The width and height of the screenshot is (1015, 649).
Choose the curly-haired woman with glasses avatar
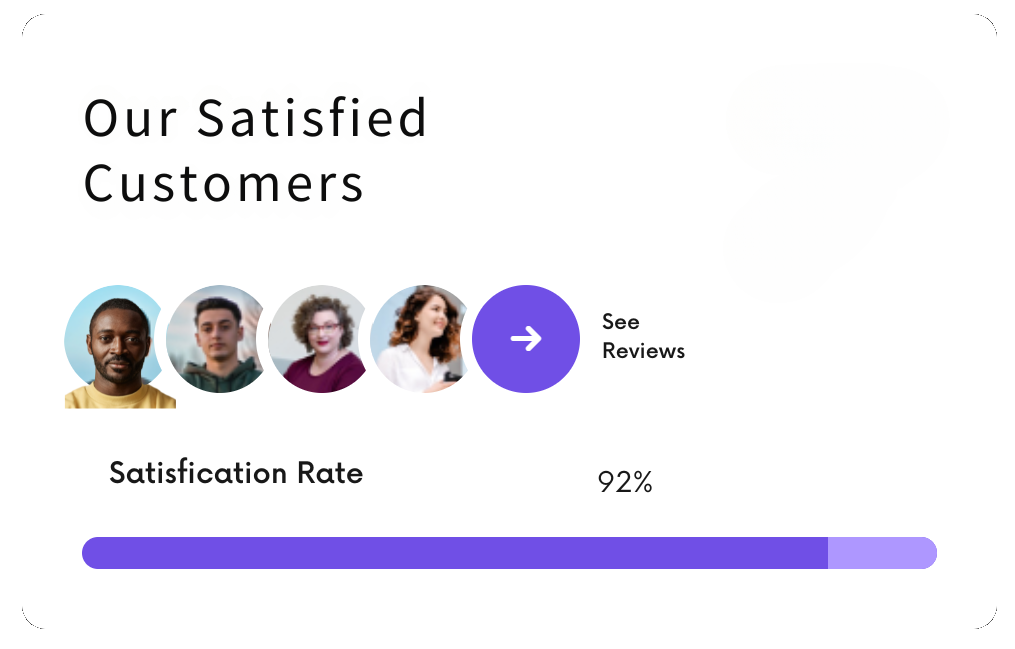(x=320, y=338)
